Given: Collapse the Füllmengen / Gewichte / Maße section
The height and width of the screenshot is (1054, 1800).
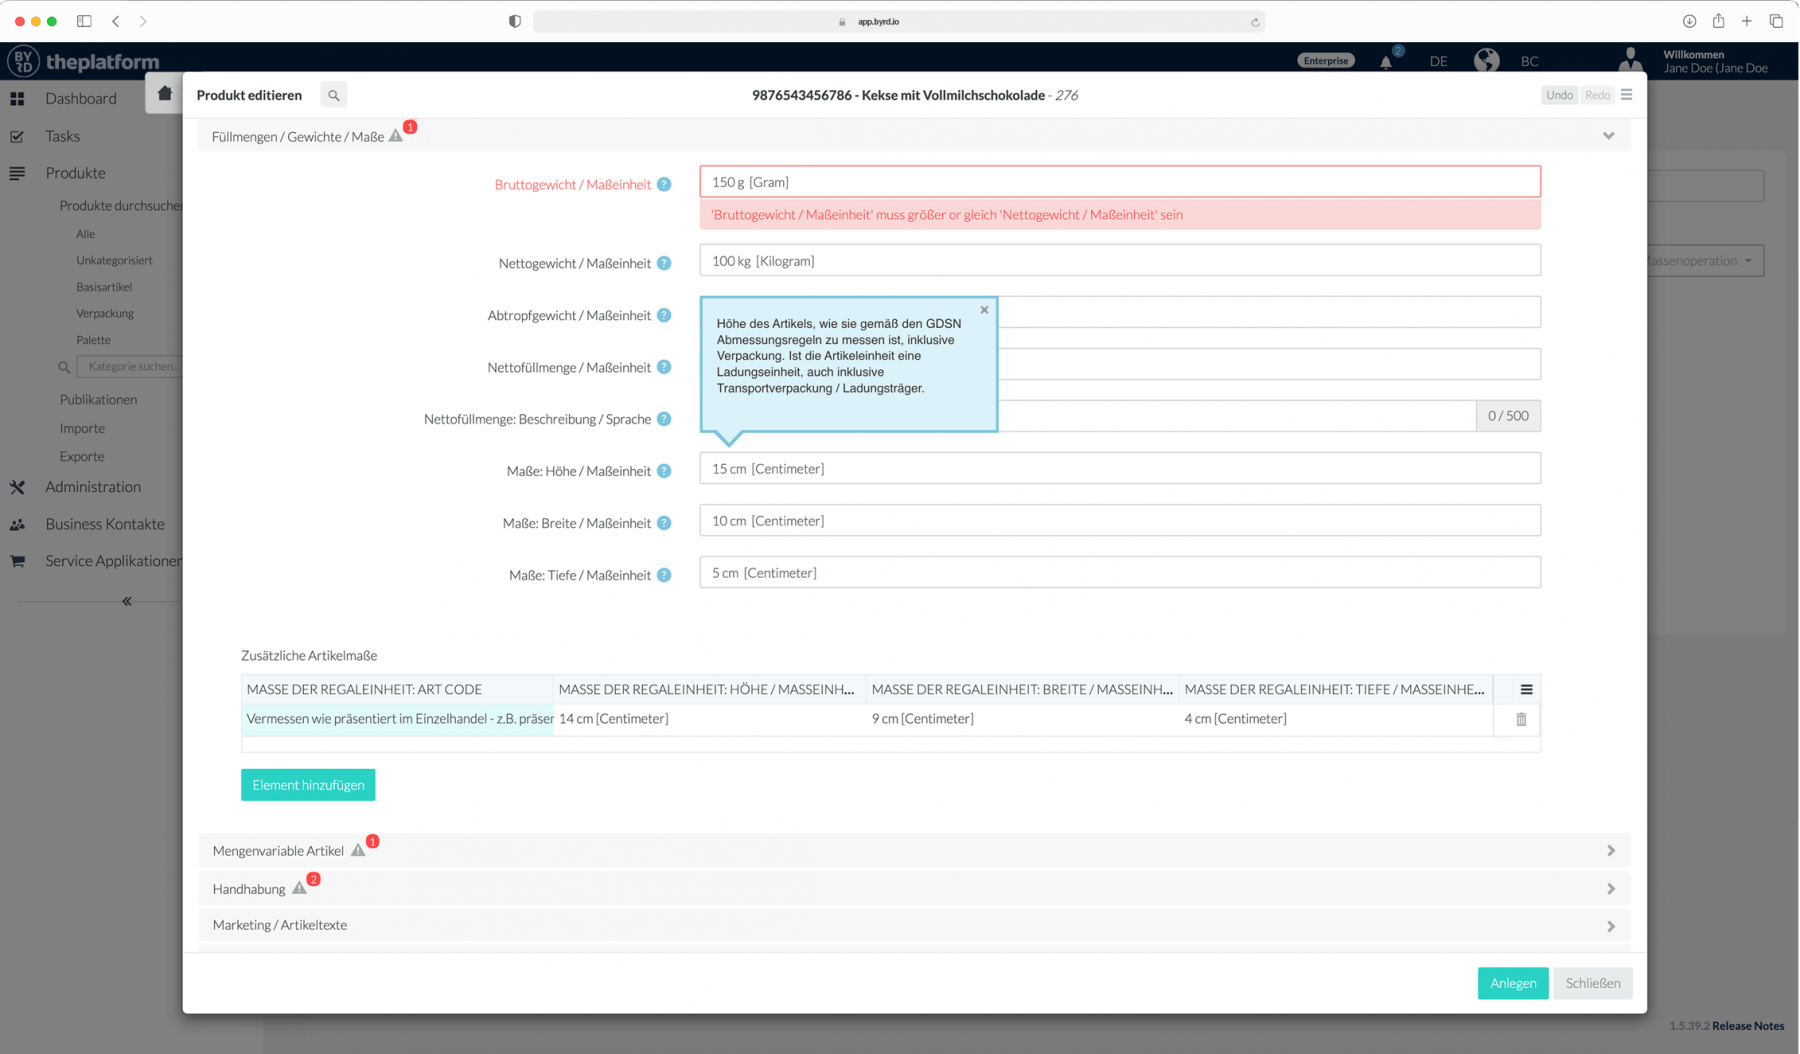Looking at the screenshot, I should pyautogui.click(x=1609, y=135).
